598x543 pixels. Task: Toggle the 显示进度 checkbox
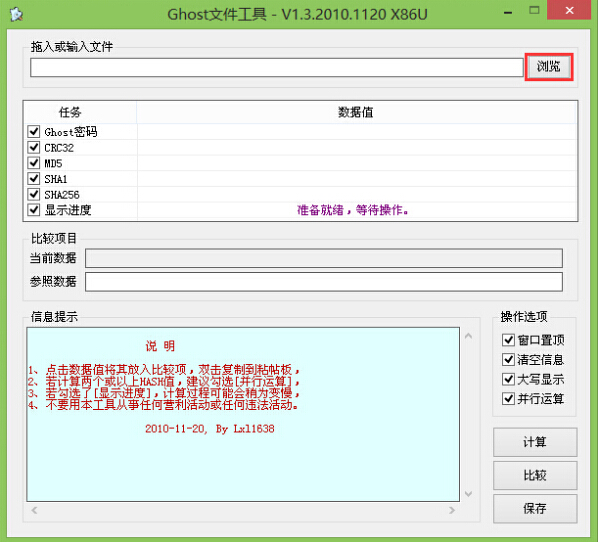34,210
